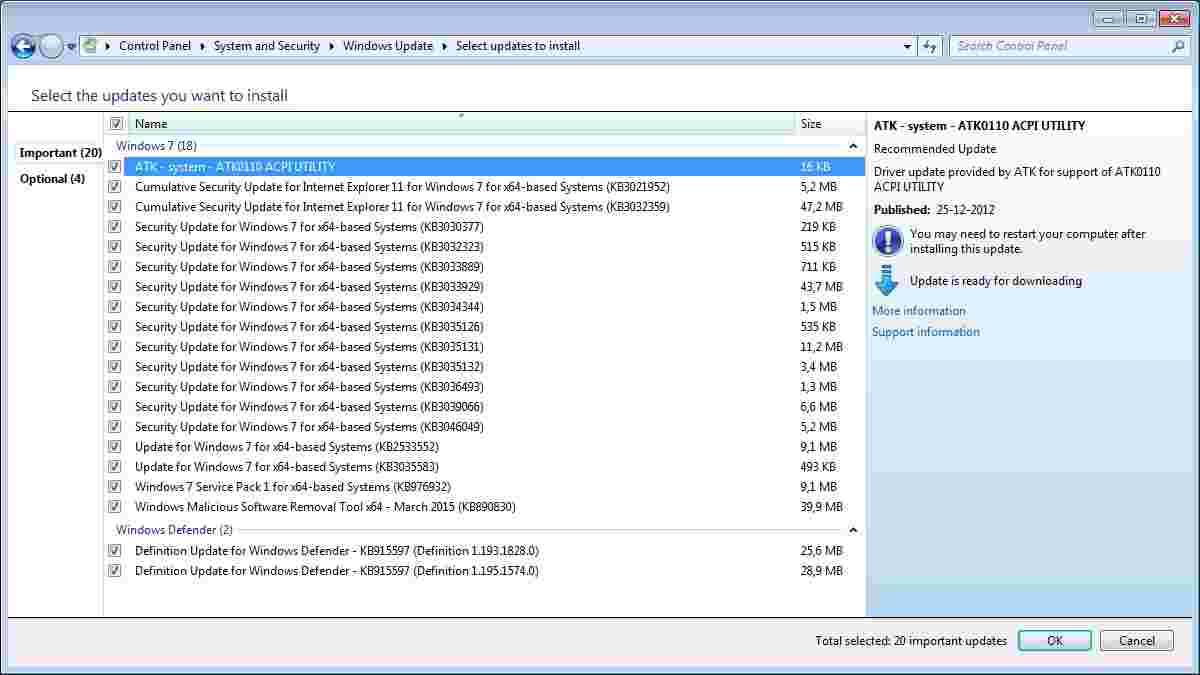Uncheck ATK0110 ACPI UTILITY update checkbox
This screenshot has height=675, width=1200.
pyautogui.click(x=115, y=167)
